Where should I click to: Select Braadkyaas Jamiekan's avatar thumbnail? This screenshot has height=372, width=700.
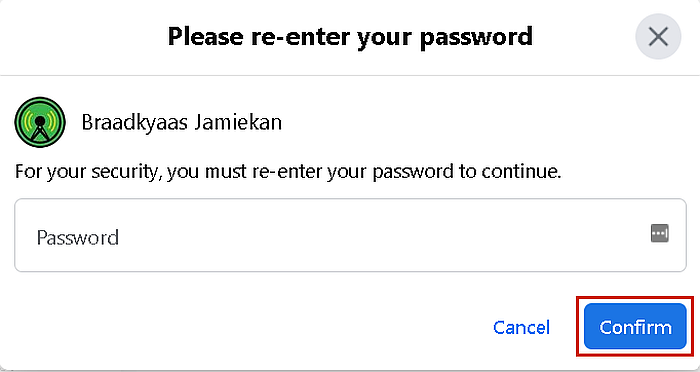[40, 122]
